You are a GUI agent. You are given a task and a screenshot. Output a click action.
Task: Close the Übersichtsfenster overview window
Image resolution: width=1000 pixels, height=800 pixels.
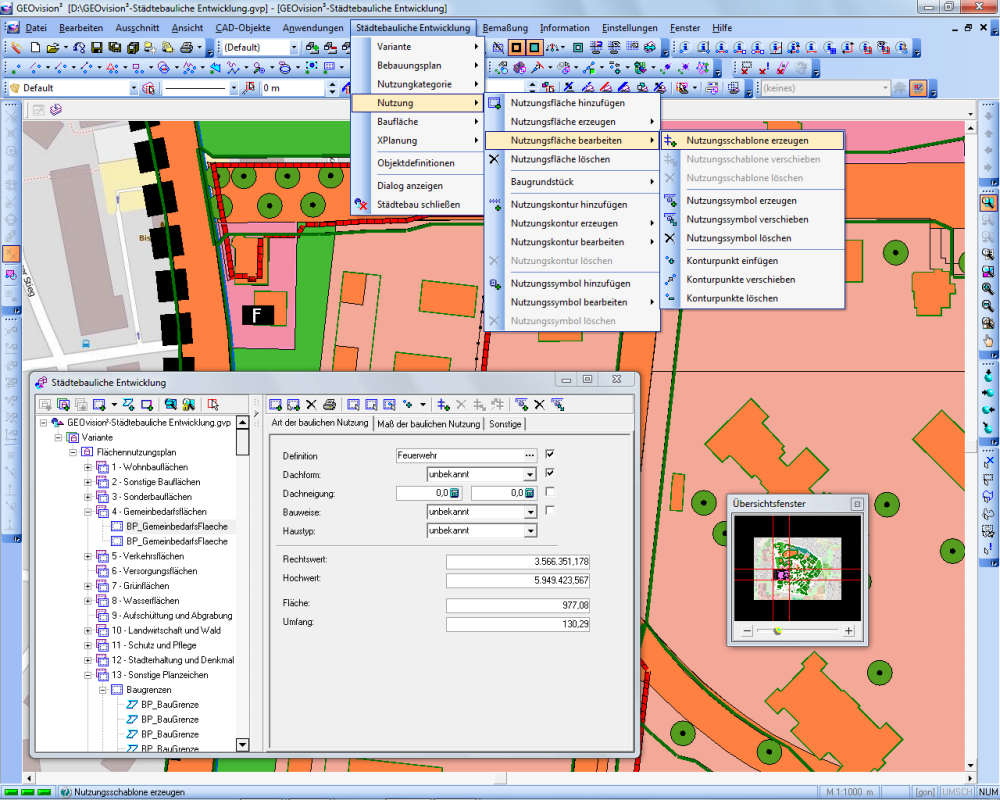(x=856, y=504)
